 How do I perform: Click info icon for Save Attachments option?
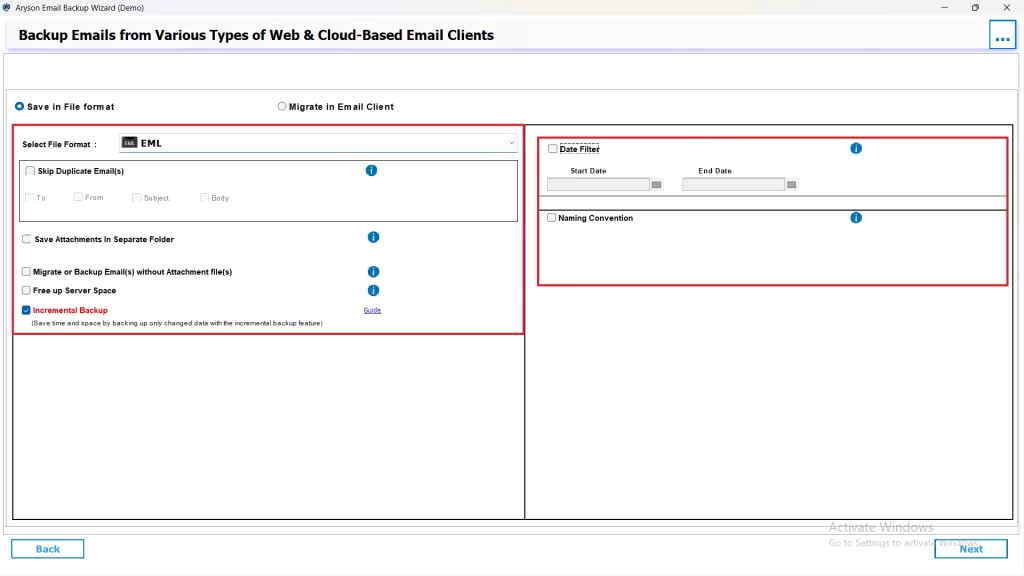373,238
